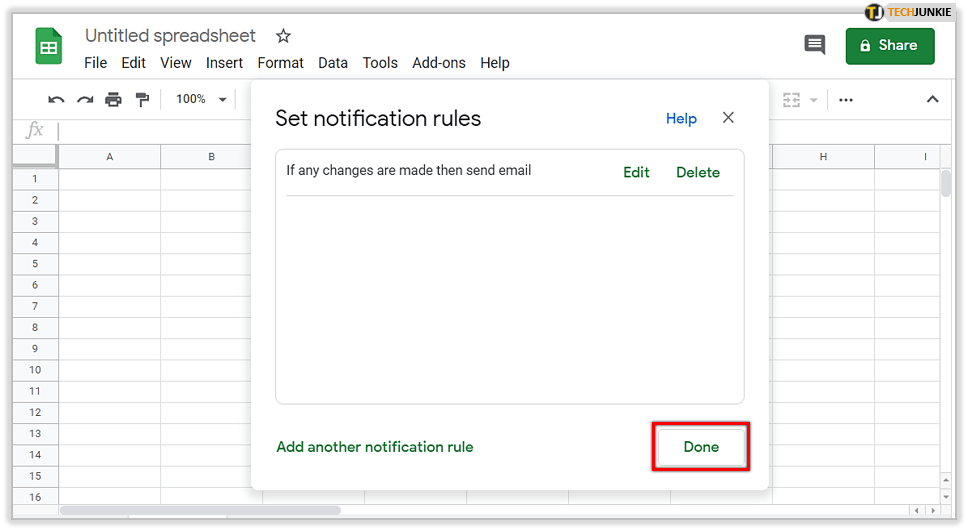The width and height of the screenshot is (968, 531).
Task: Click the Done button
Action: [701, 447]
